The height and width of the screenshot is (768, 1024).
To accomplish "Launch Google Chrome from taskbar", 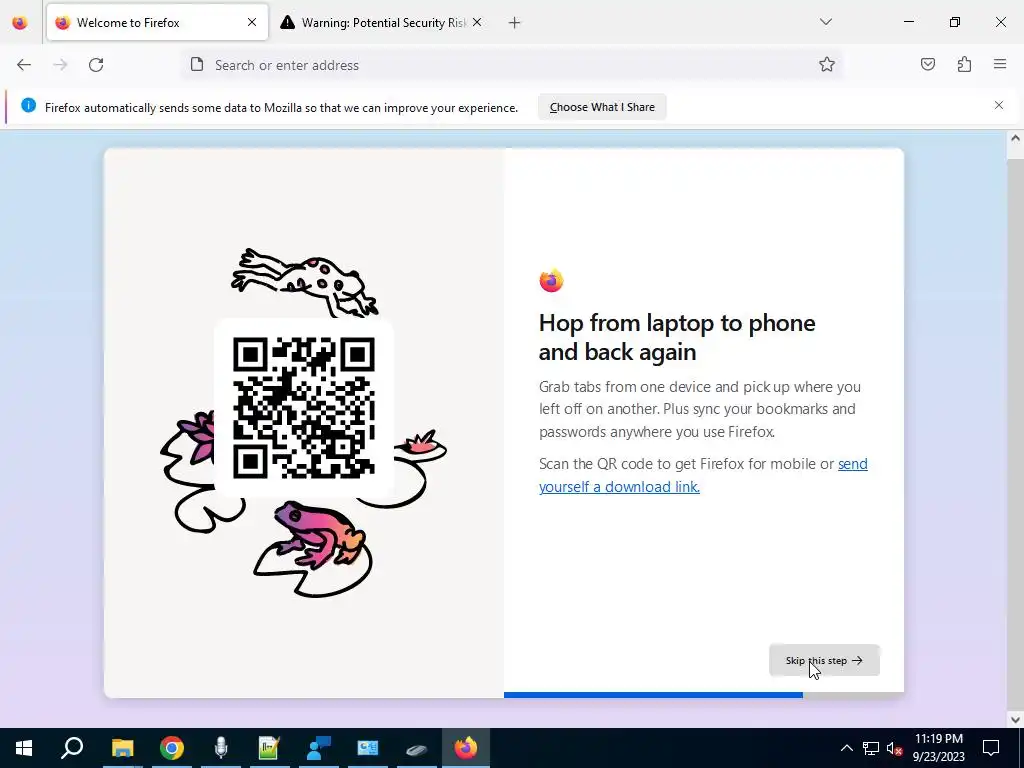I will click(172, 748).
